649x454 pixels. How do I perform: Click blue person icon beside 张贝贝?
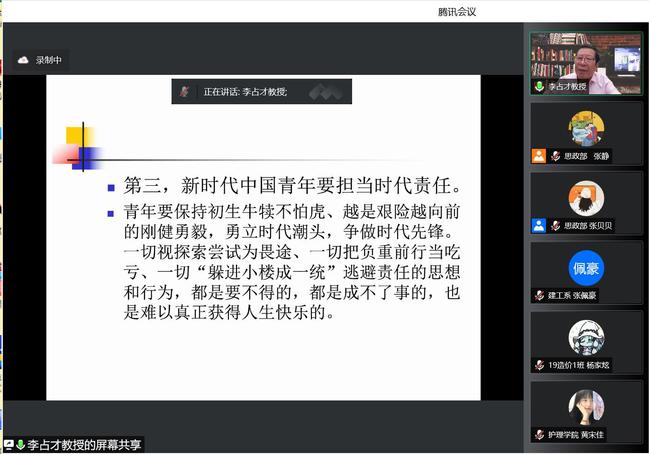coord(539,225)
